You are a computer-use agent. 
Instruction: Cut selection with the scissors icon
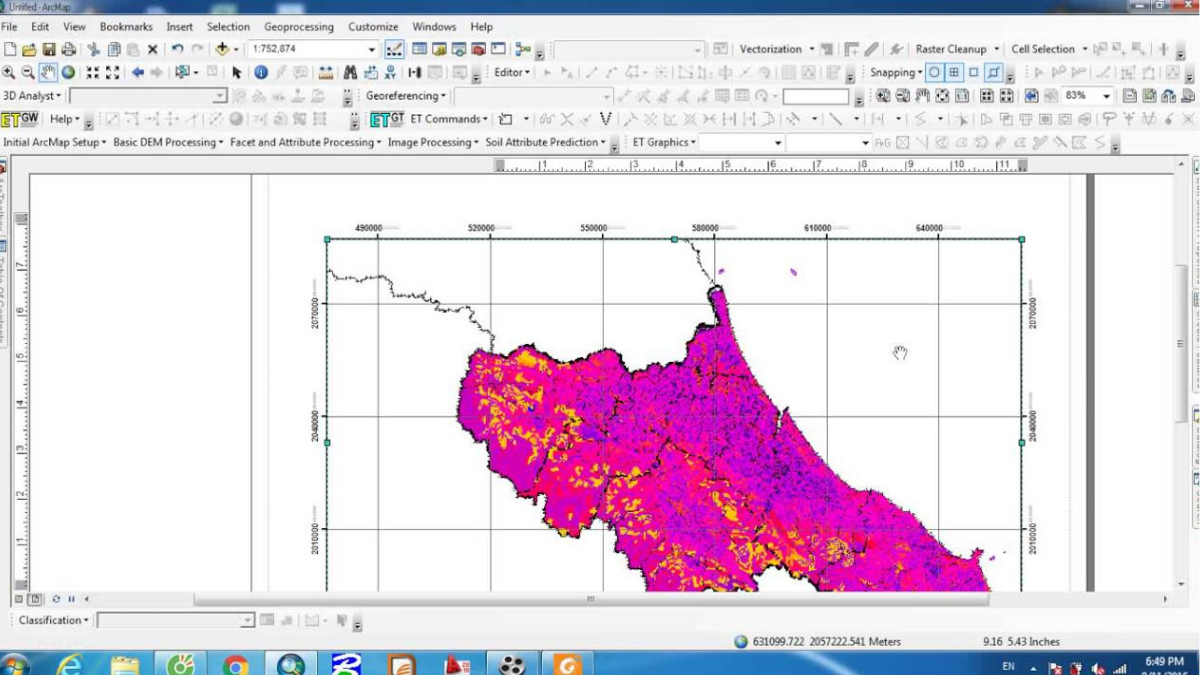pos(94,49)
